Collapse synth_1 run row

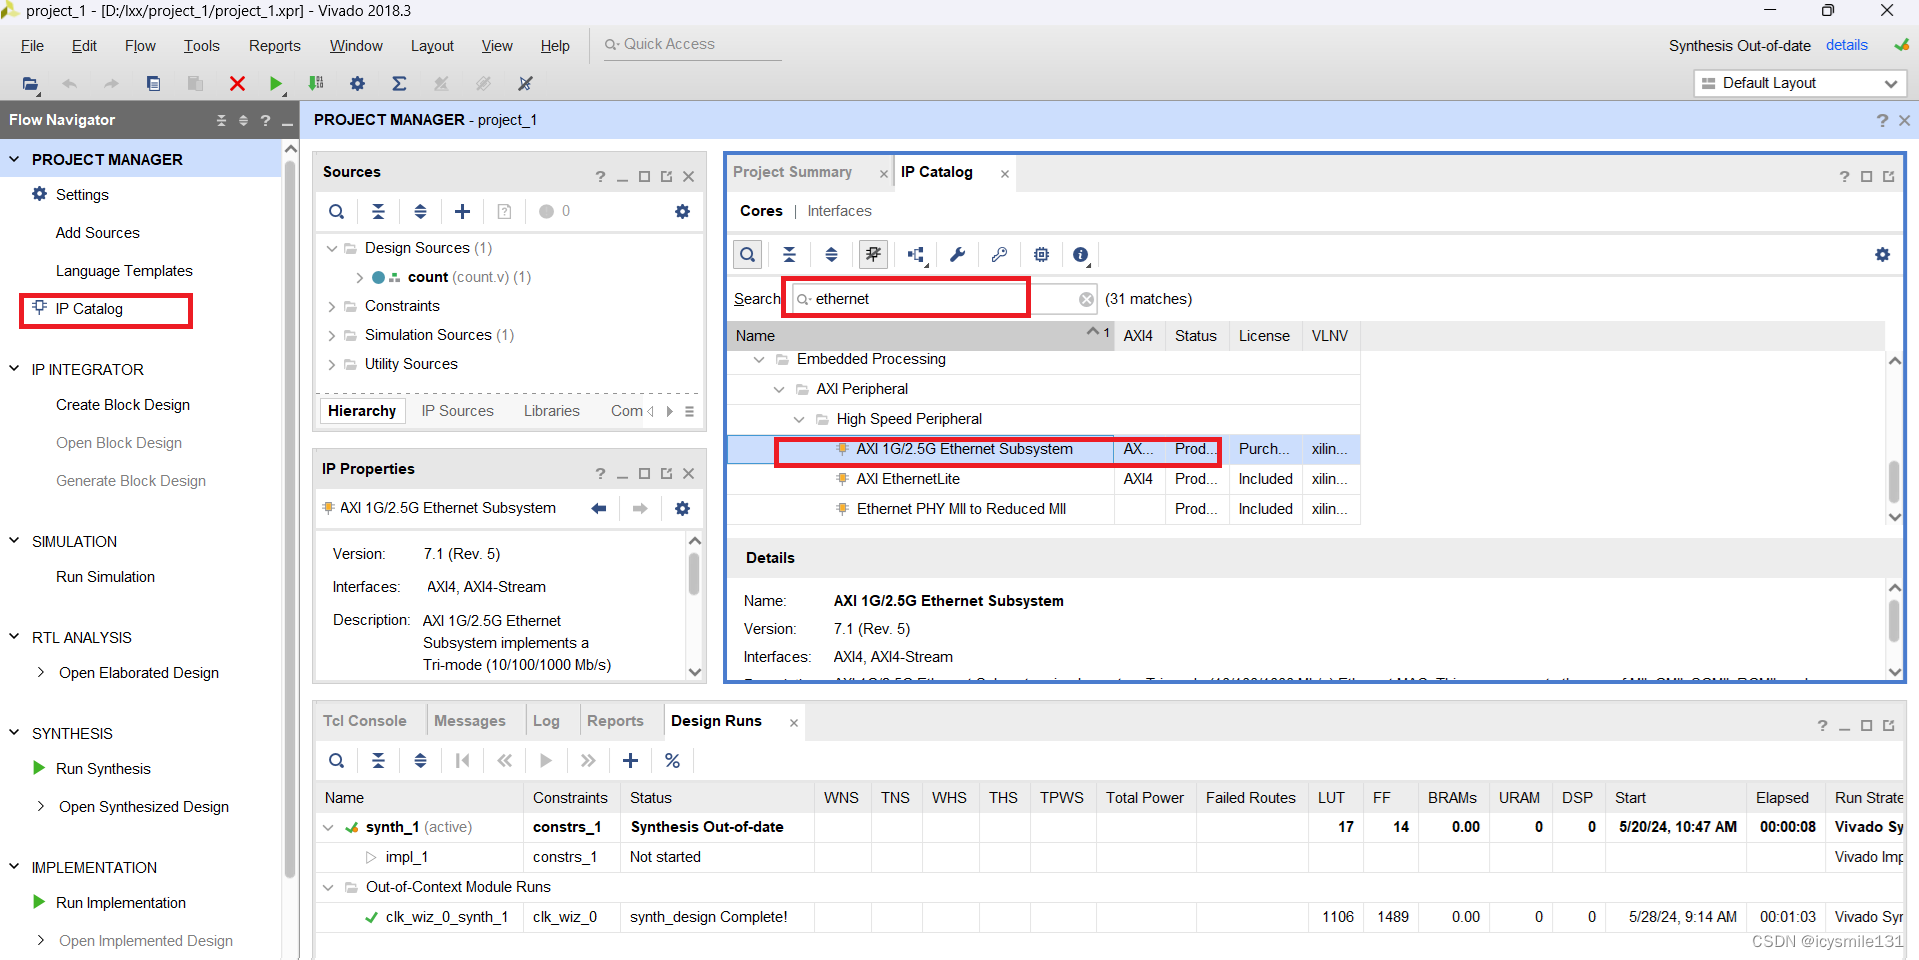tap(328, 827)
